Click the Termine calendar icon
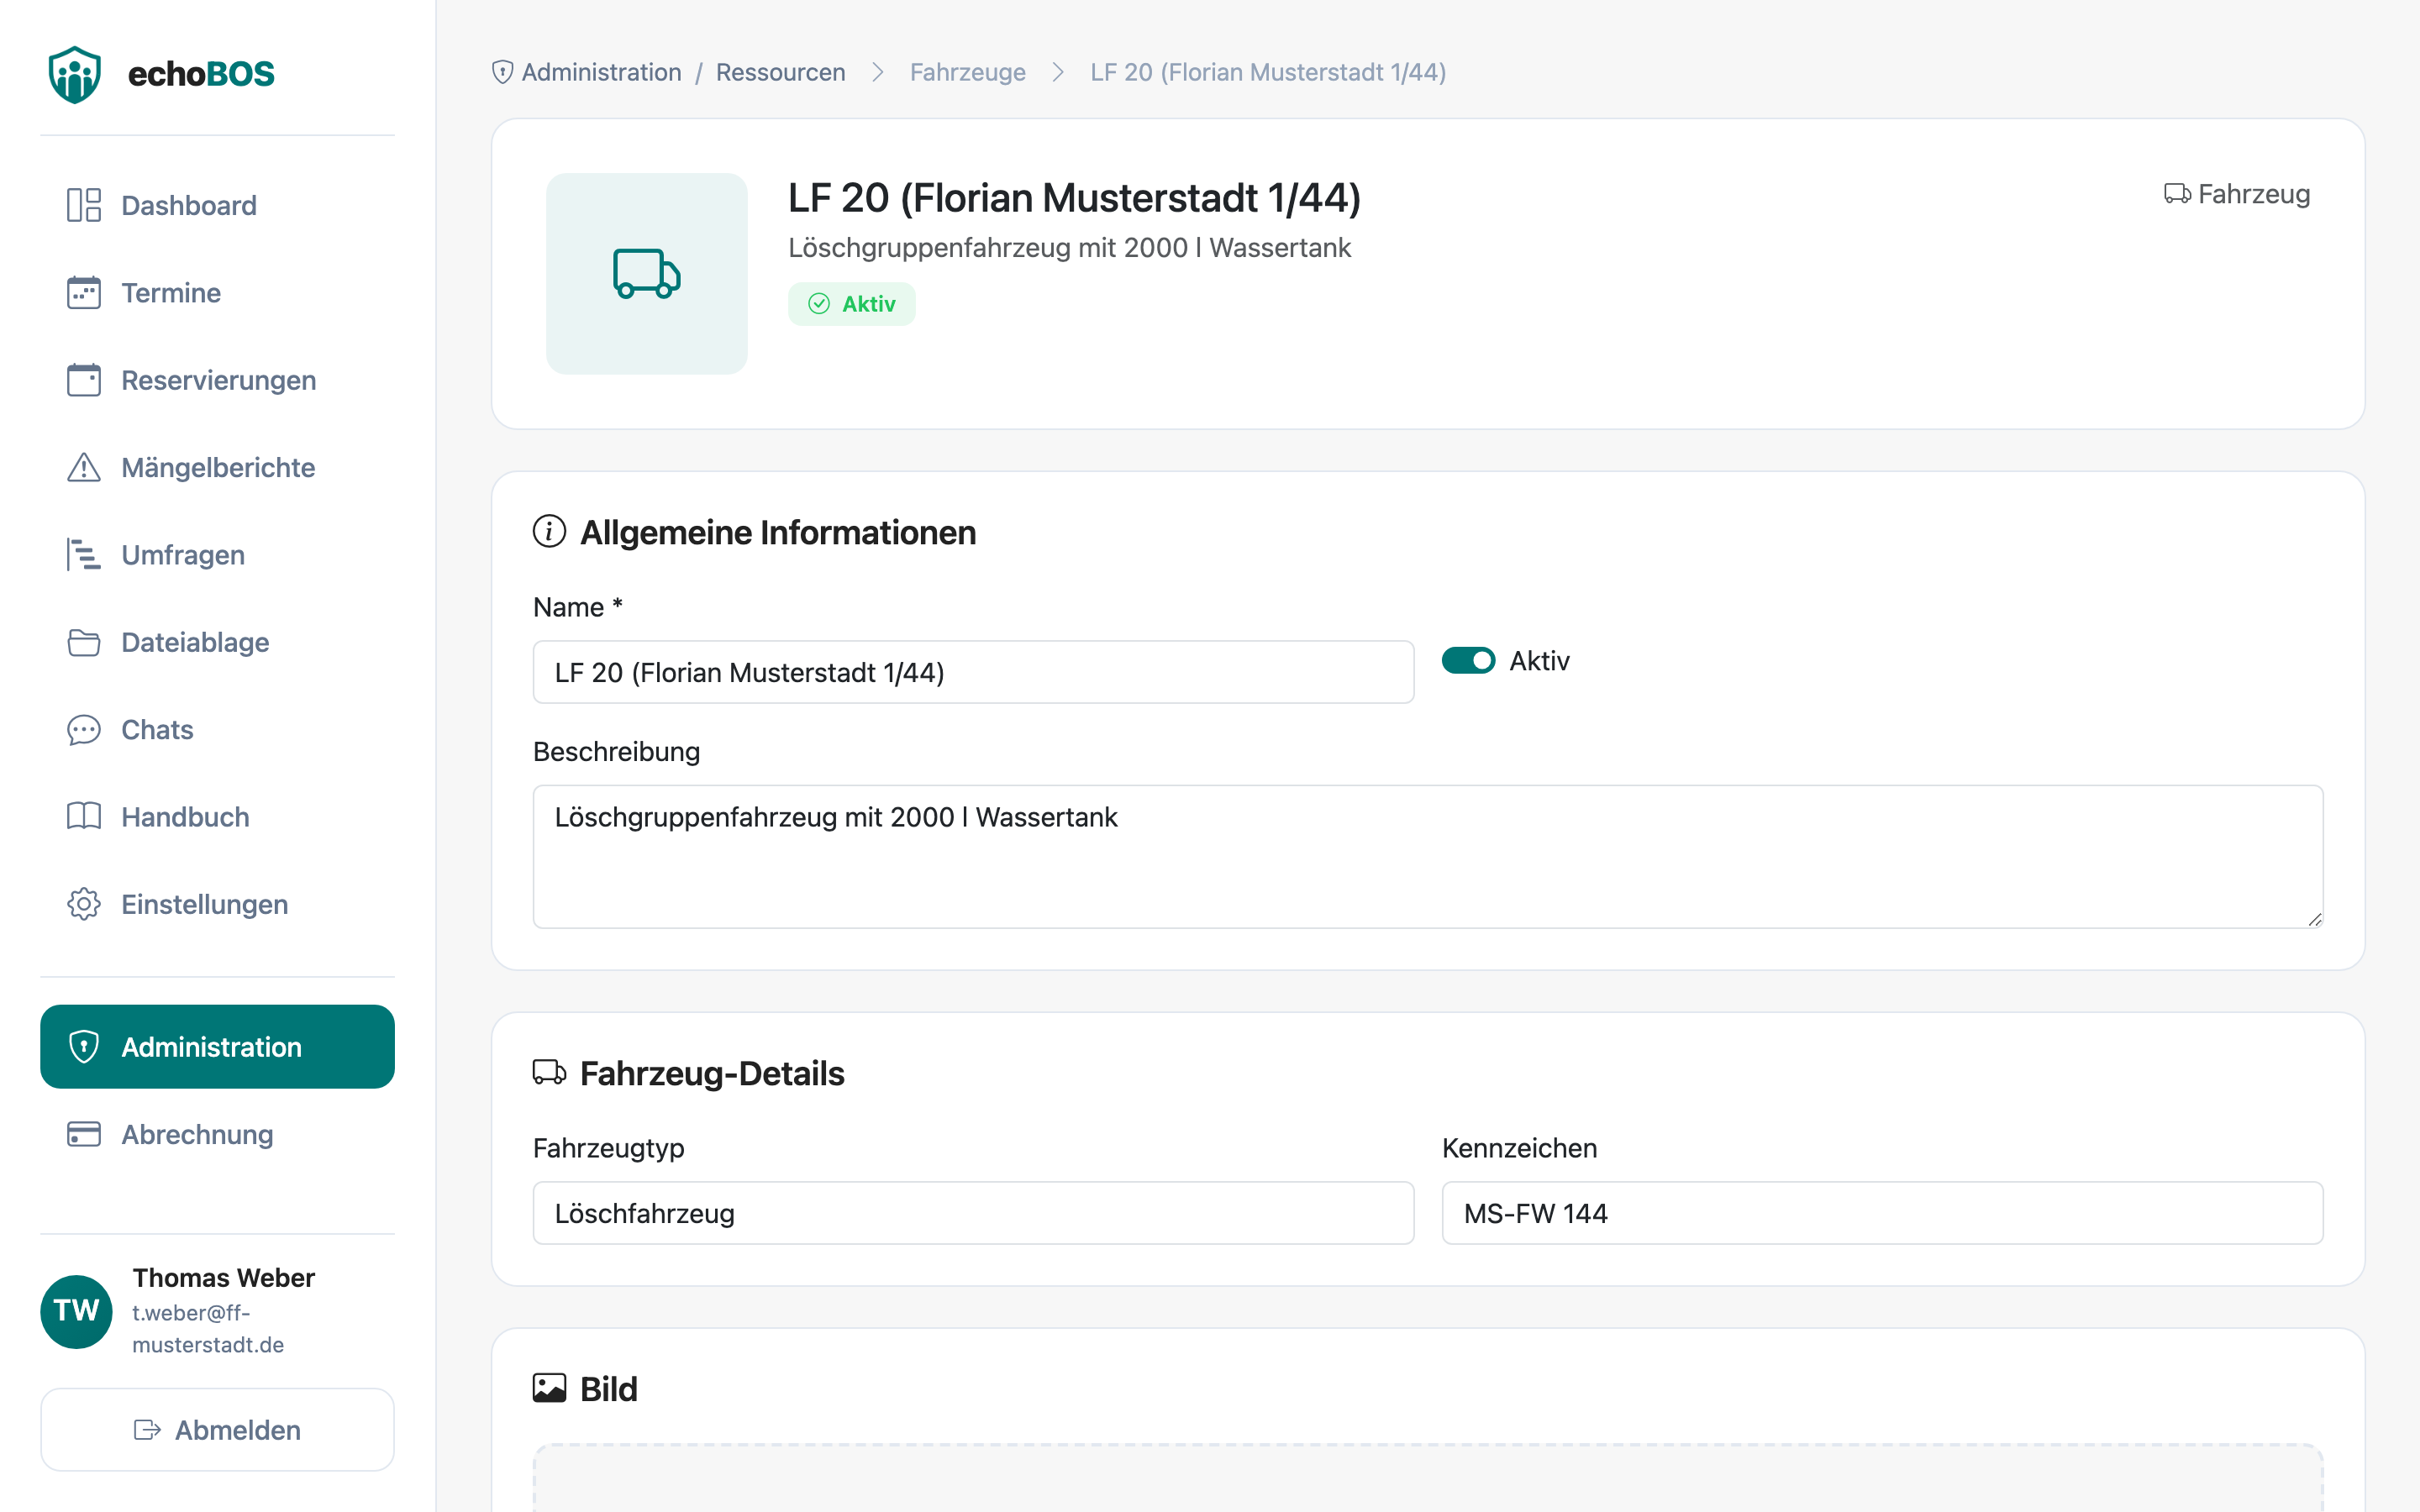Image resolution: width=2420 pixels, height=1512 pixels. pyautogui.click(x=84, y=293)
